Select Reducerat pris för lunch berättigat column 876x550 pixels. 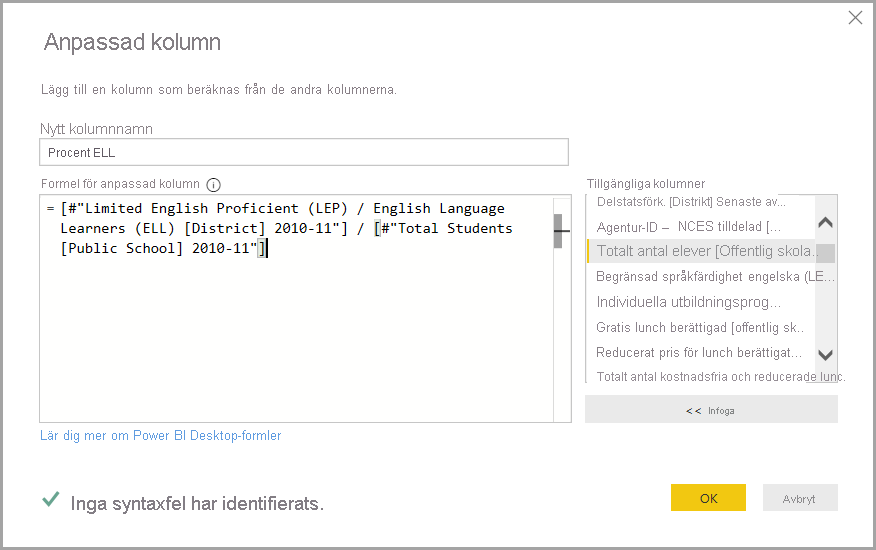[x=700, y=353]
